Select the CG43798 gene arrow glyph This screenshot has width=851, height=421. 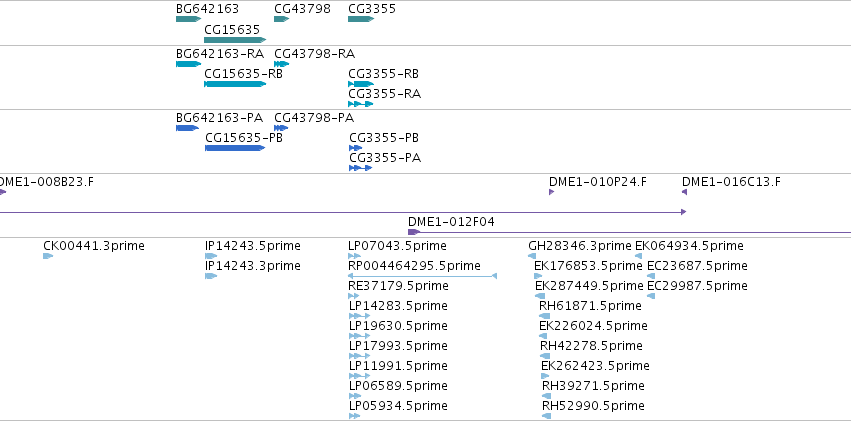(282, 19)
